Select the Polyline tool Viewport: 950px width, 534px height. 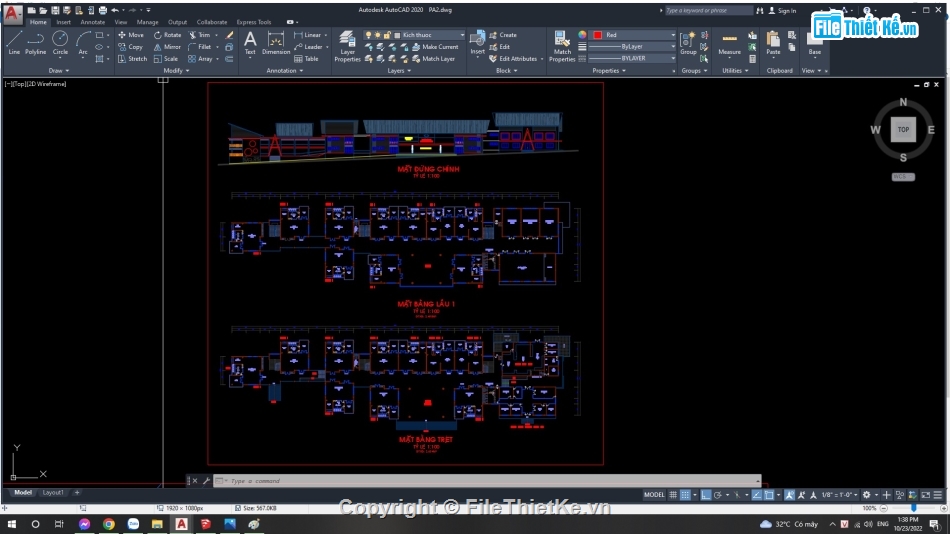(x=36, y=43)
